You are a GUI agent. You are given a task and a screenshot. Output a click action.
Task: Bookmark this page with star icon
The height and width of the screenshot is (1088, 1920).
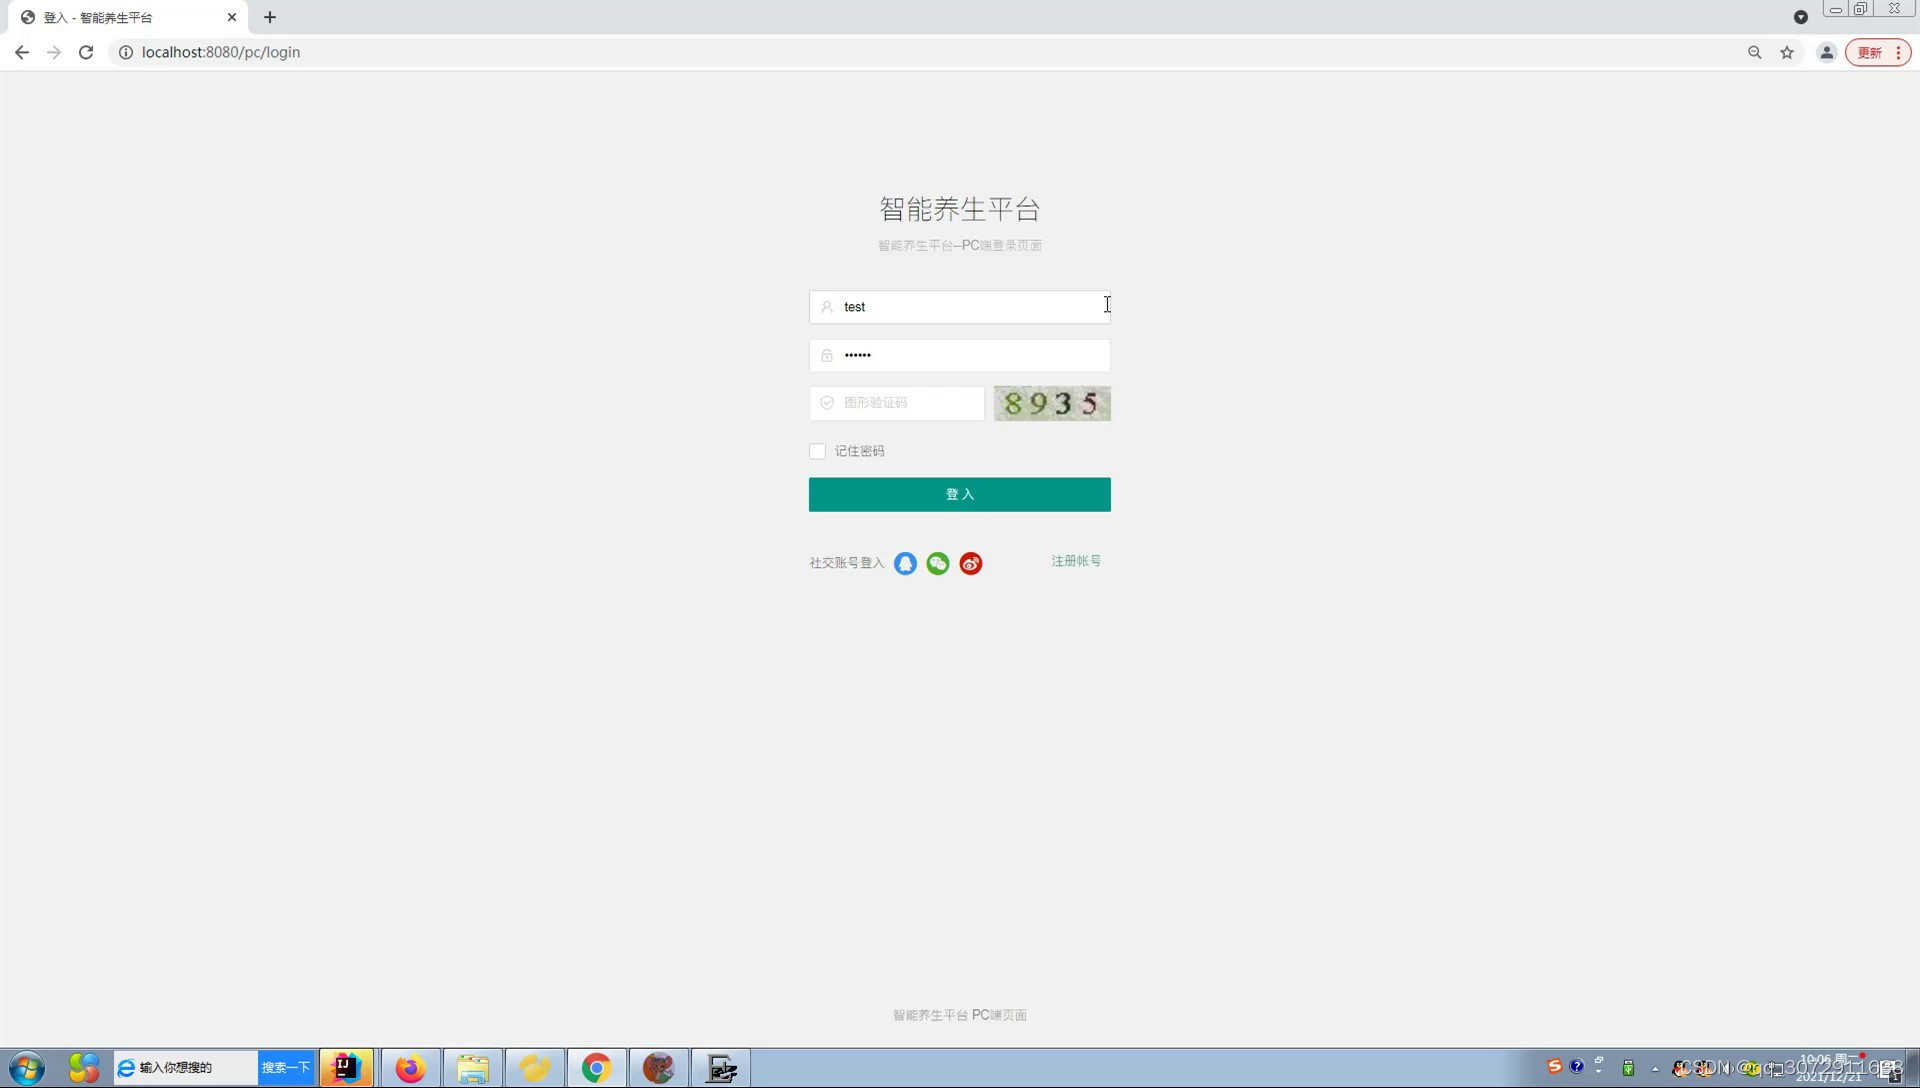[1787, 52]
